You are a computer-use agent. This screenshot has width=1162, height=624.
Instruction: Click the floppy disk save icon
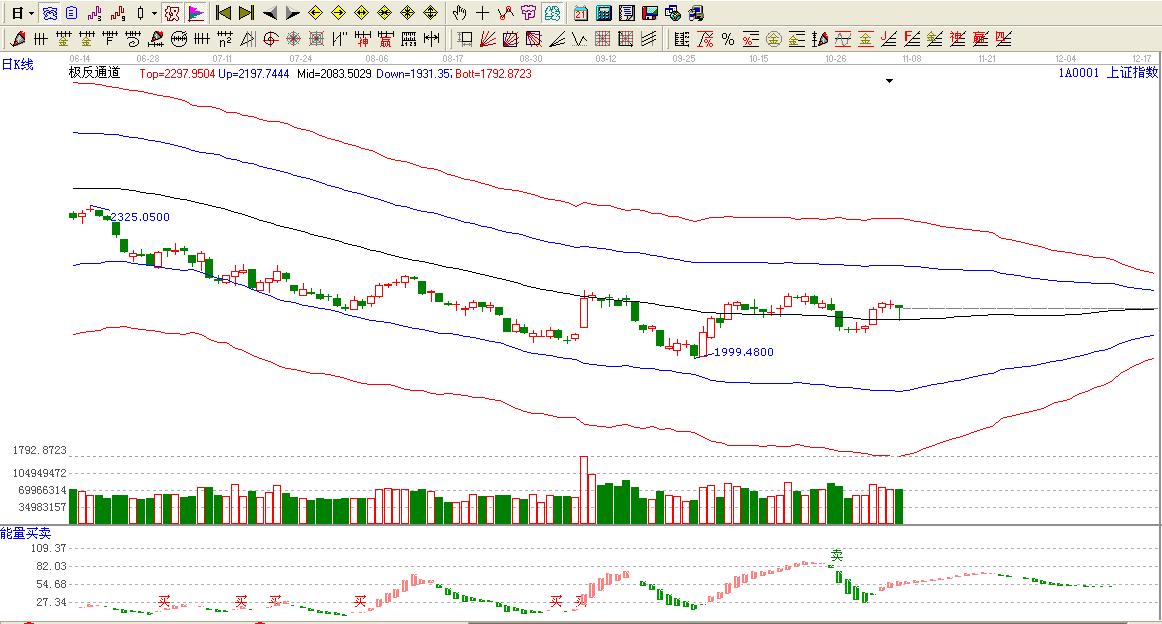pyautogui.click(x=649, y=13)
